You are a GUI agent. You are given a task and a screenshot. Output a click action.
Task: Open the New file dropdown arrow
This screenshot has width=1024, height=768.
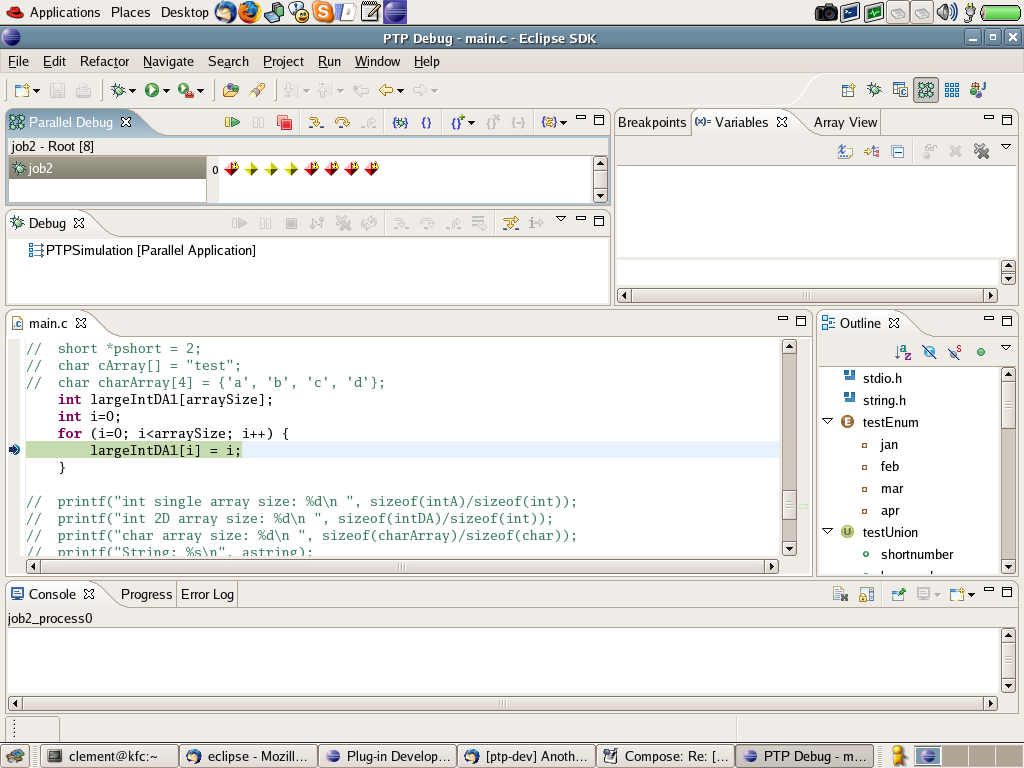point(37,91)
